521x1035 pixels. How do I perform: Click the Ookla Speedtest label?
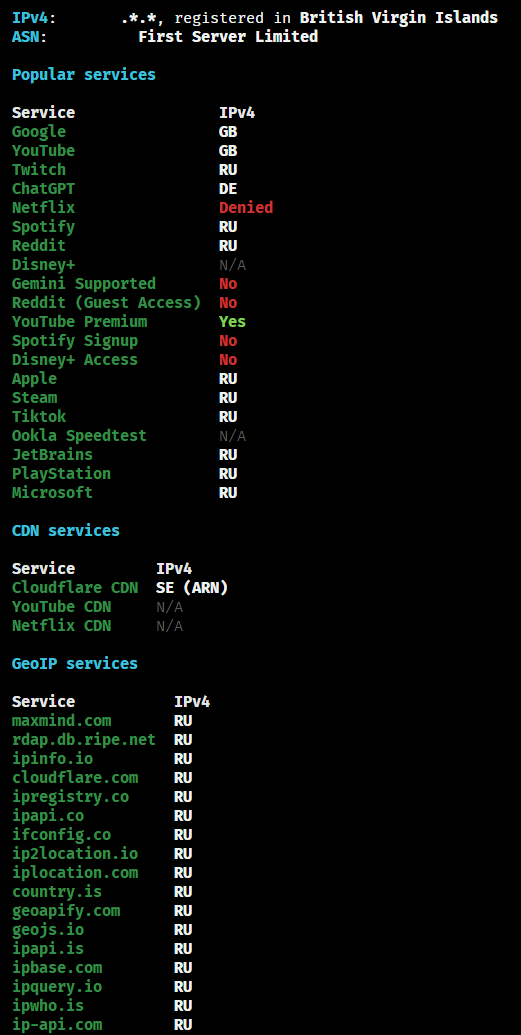[79, 436]
